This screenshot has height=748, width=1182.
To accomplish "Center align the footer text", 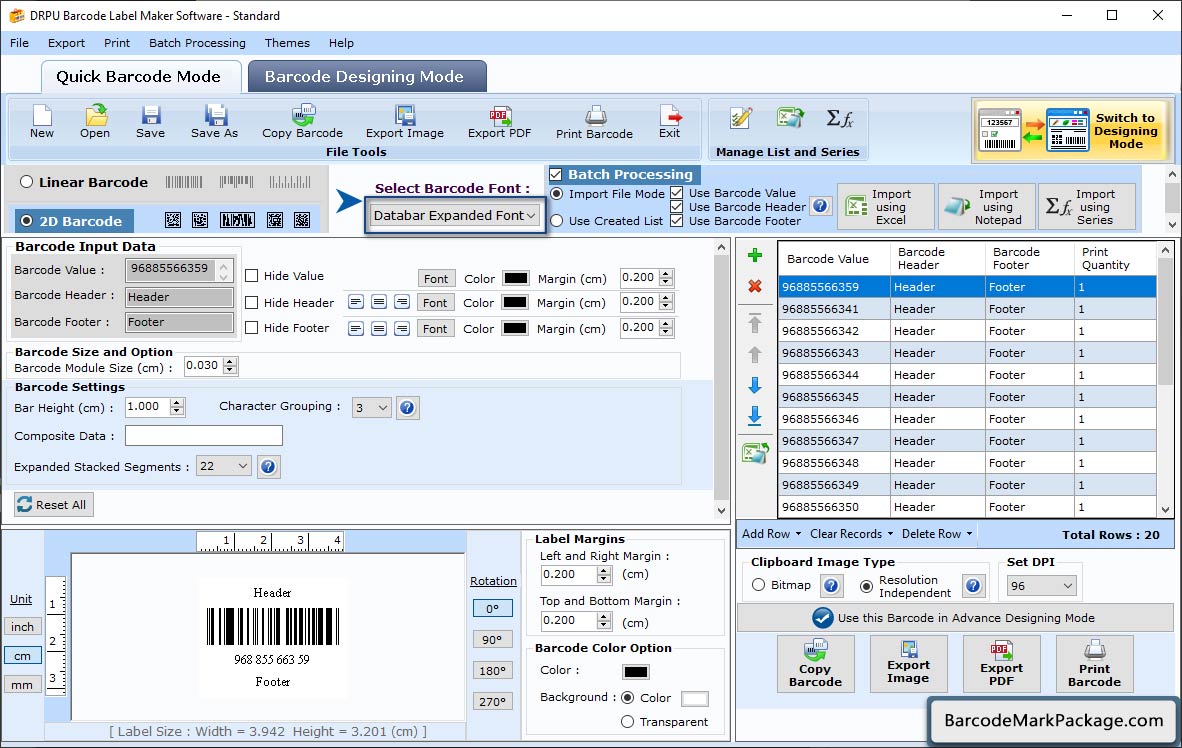I will coord(379,329).
